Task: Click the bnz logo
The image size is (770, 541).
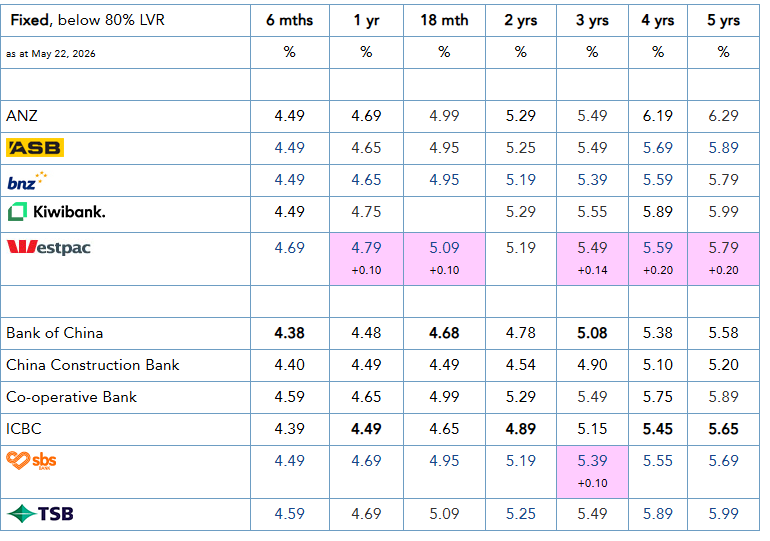Action: [27, 181]
